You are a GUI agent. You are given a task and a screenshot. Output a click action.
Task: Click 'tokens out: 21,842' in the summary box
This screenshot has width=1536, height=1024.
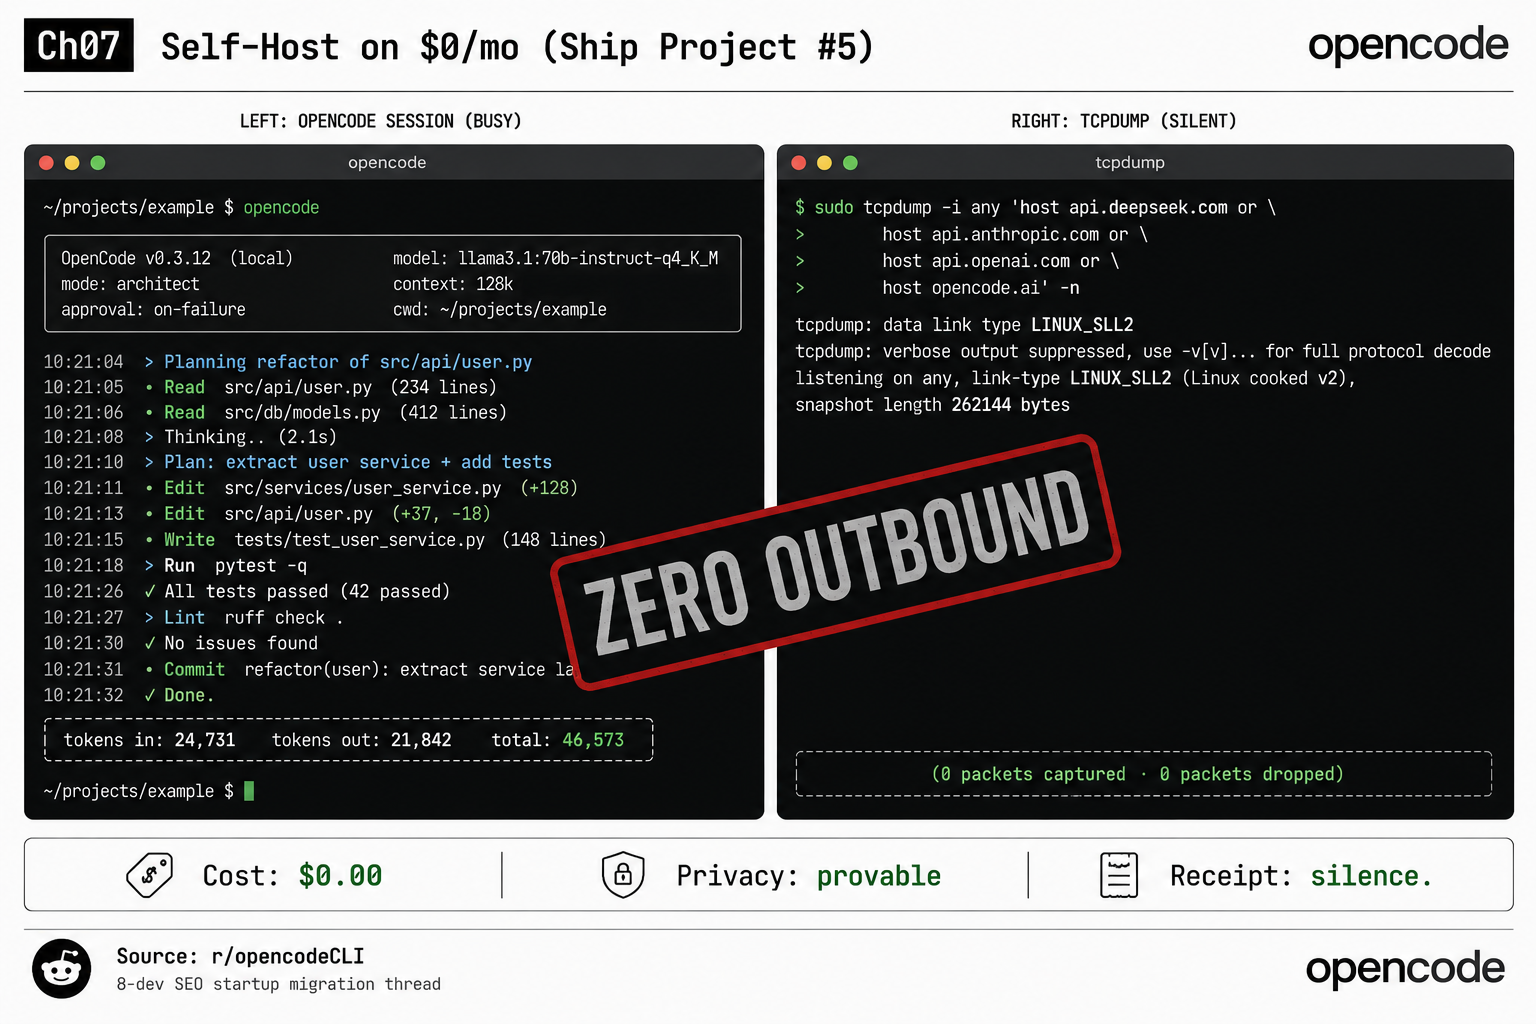pyautogui.click(x=361, y=740)
